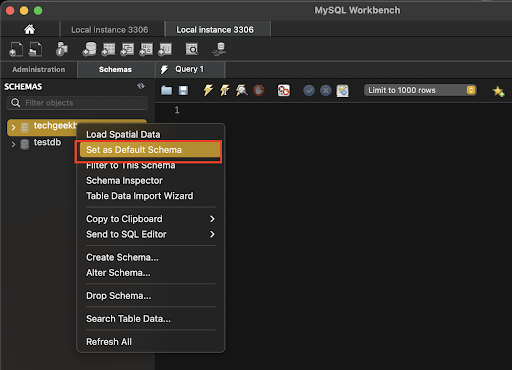The image size is (512, 370).
Task: Toggle continue-on-error red stop icon
Action: click(x=284, y=90)
